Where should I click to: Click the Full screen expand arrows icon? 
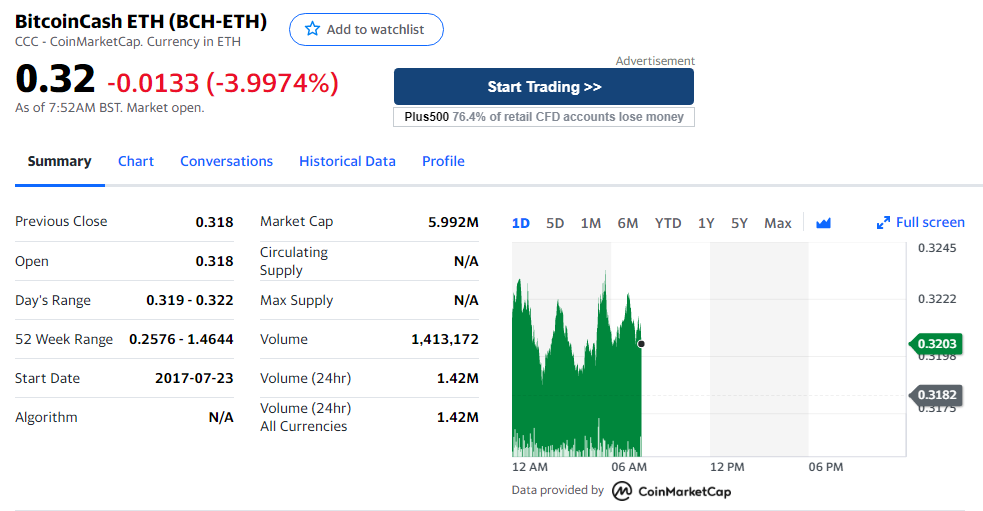883,223
